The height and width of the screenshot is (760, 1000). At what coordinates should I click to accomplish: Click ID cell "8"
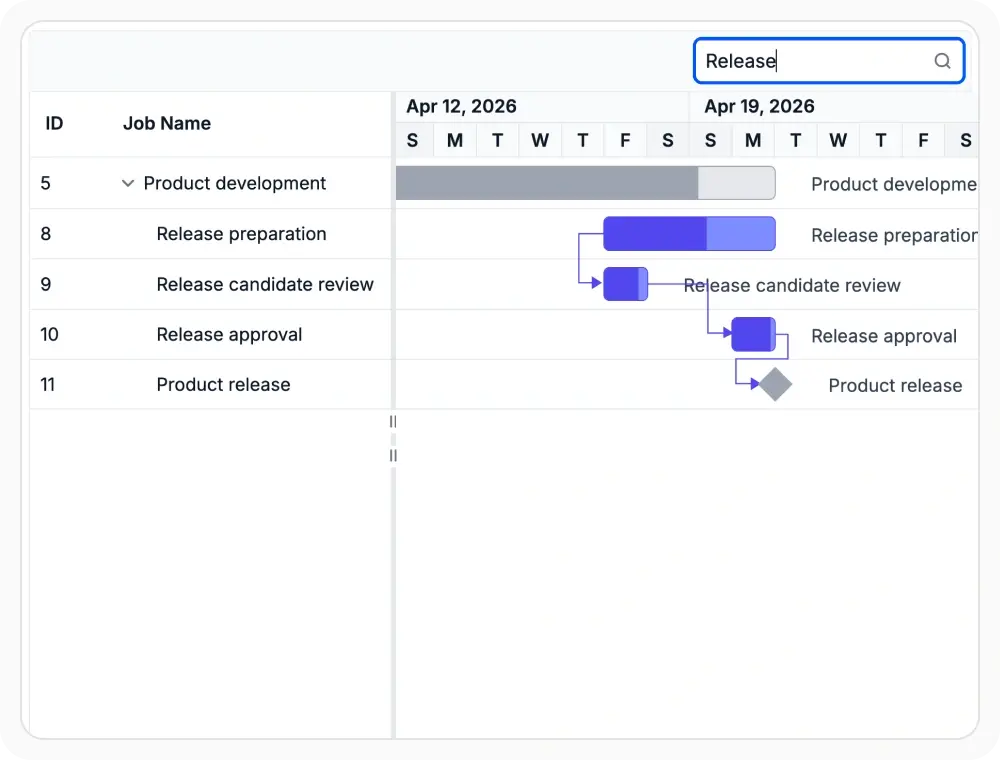(x=45, y=234)
